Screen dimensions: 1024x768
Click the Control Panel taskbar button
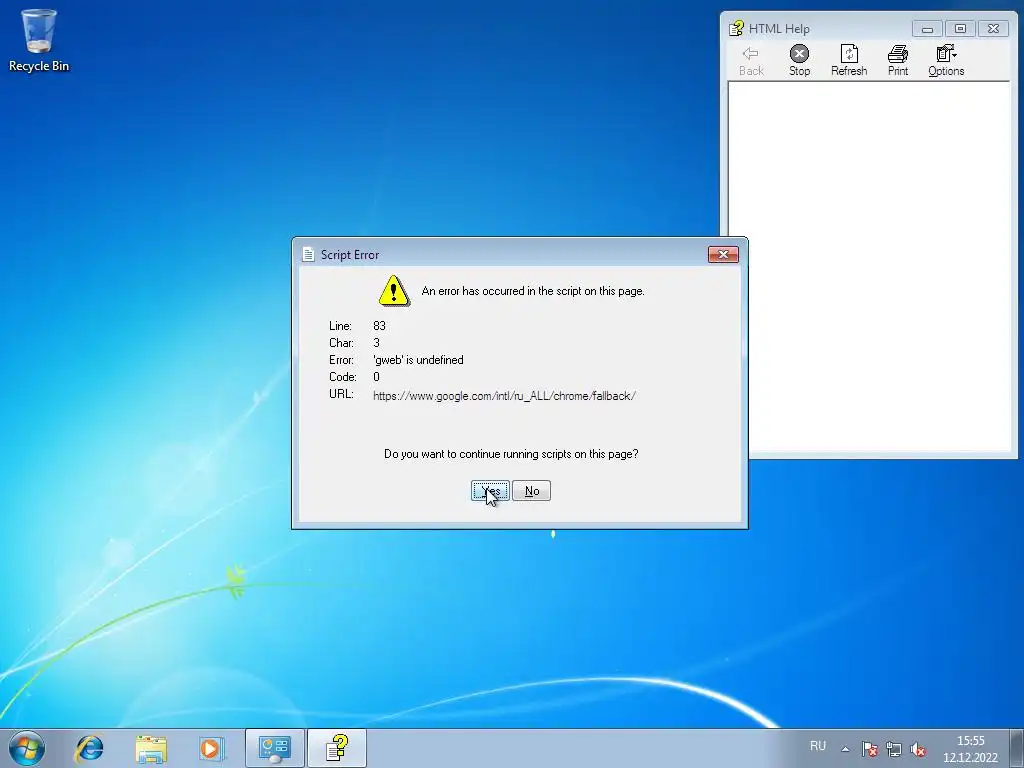[274, 748]
